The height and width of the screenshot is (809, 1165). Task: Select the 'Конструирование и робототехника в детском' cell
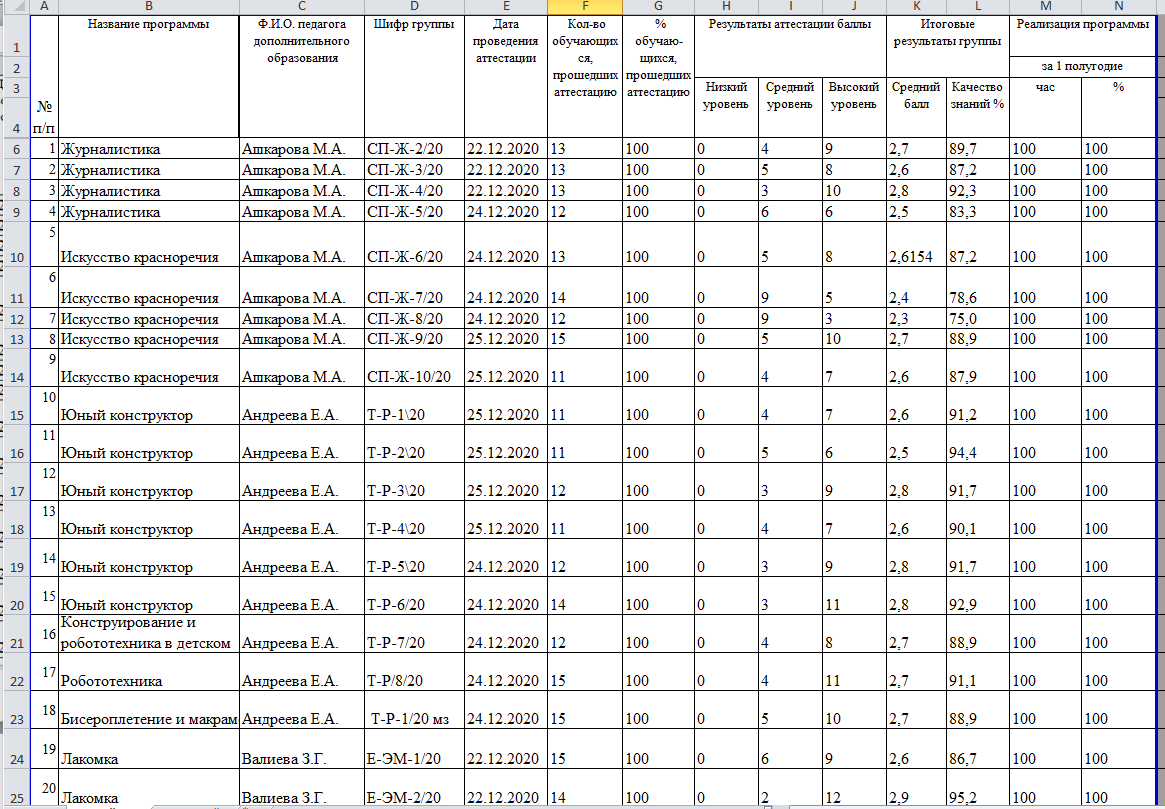pos(149,633)
